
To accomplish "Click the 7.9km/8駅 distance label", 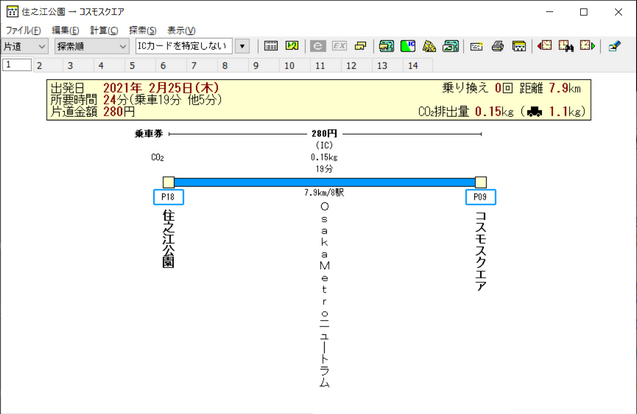I will coord(324,193).
